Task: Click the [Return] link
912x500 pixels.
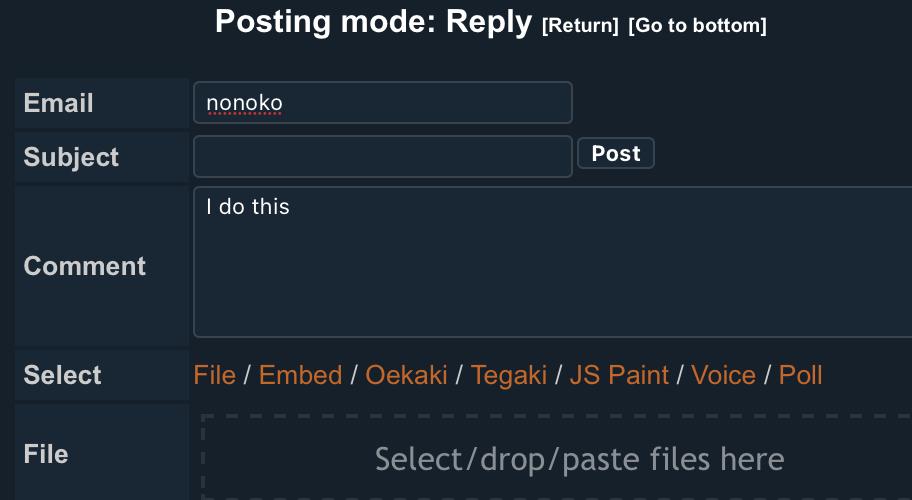Action: tap(580, 26)
